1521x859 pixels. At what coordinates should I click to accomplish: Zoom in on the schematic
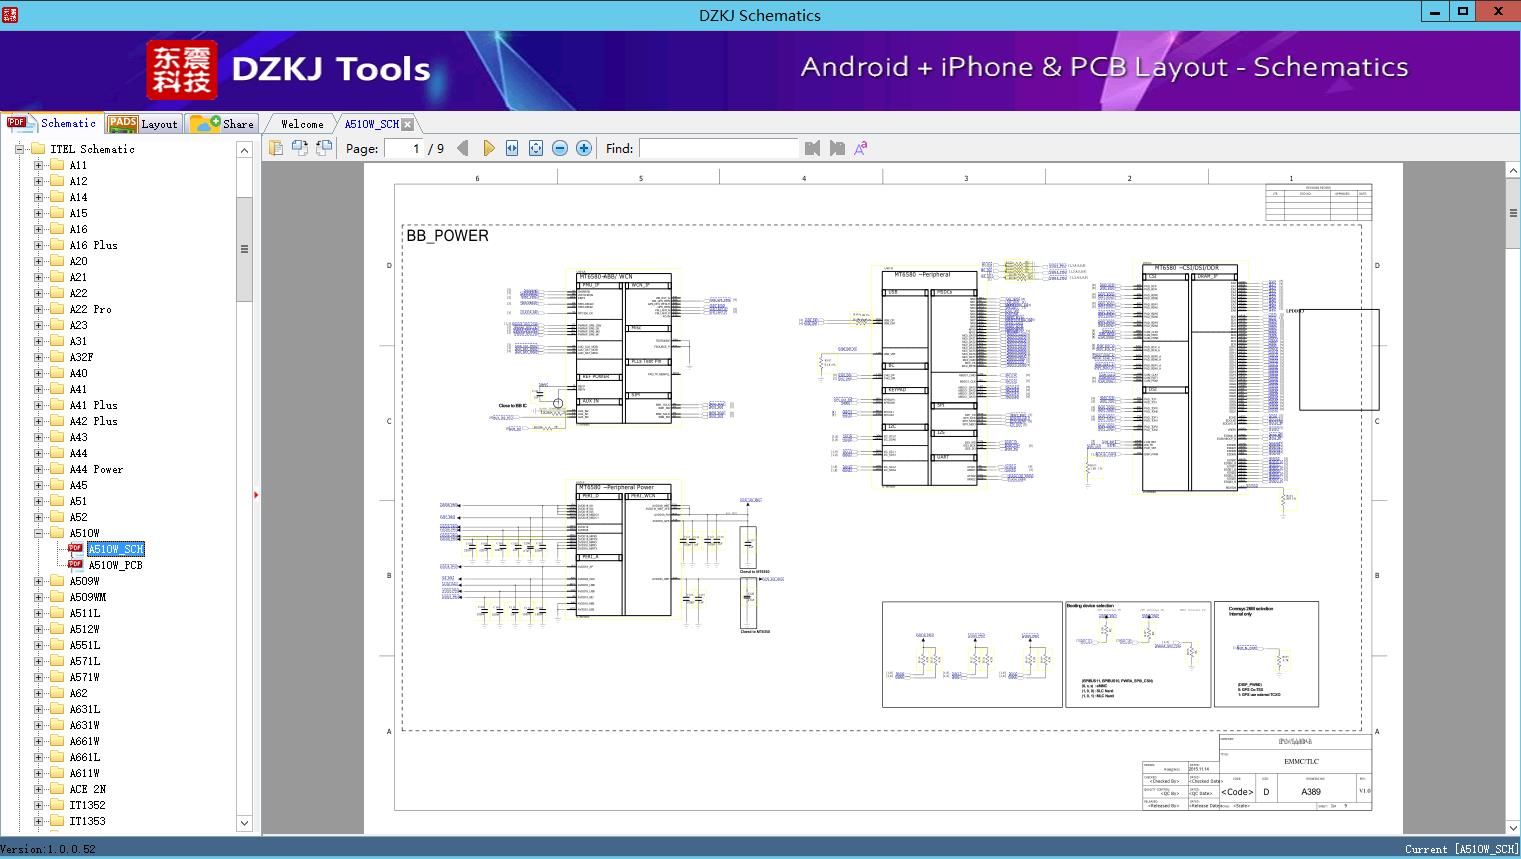pyautogui.click(x=584, y=148)
